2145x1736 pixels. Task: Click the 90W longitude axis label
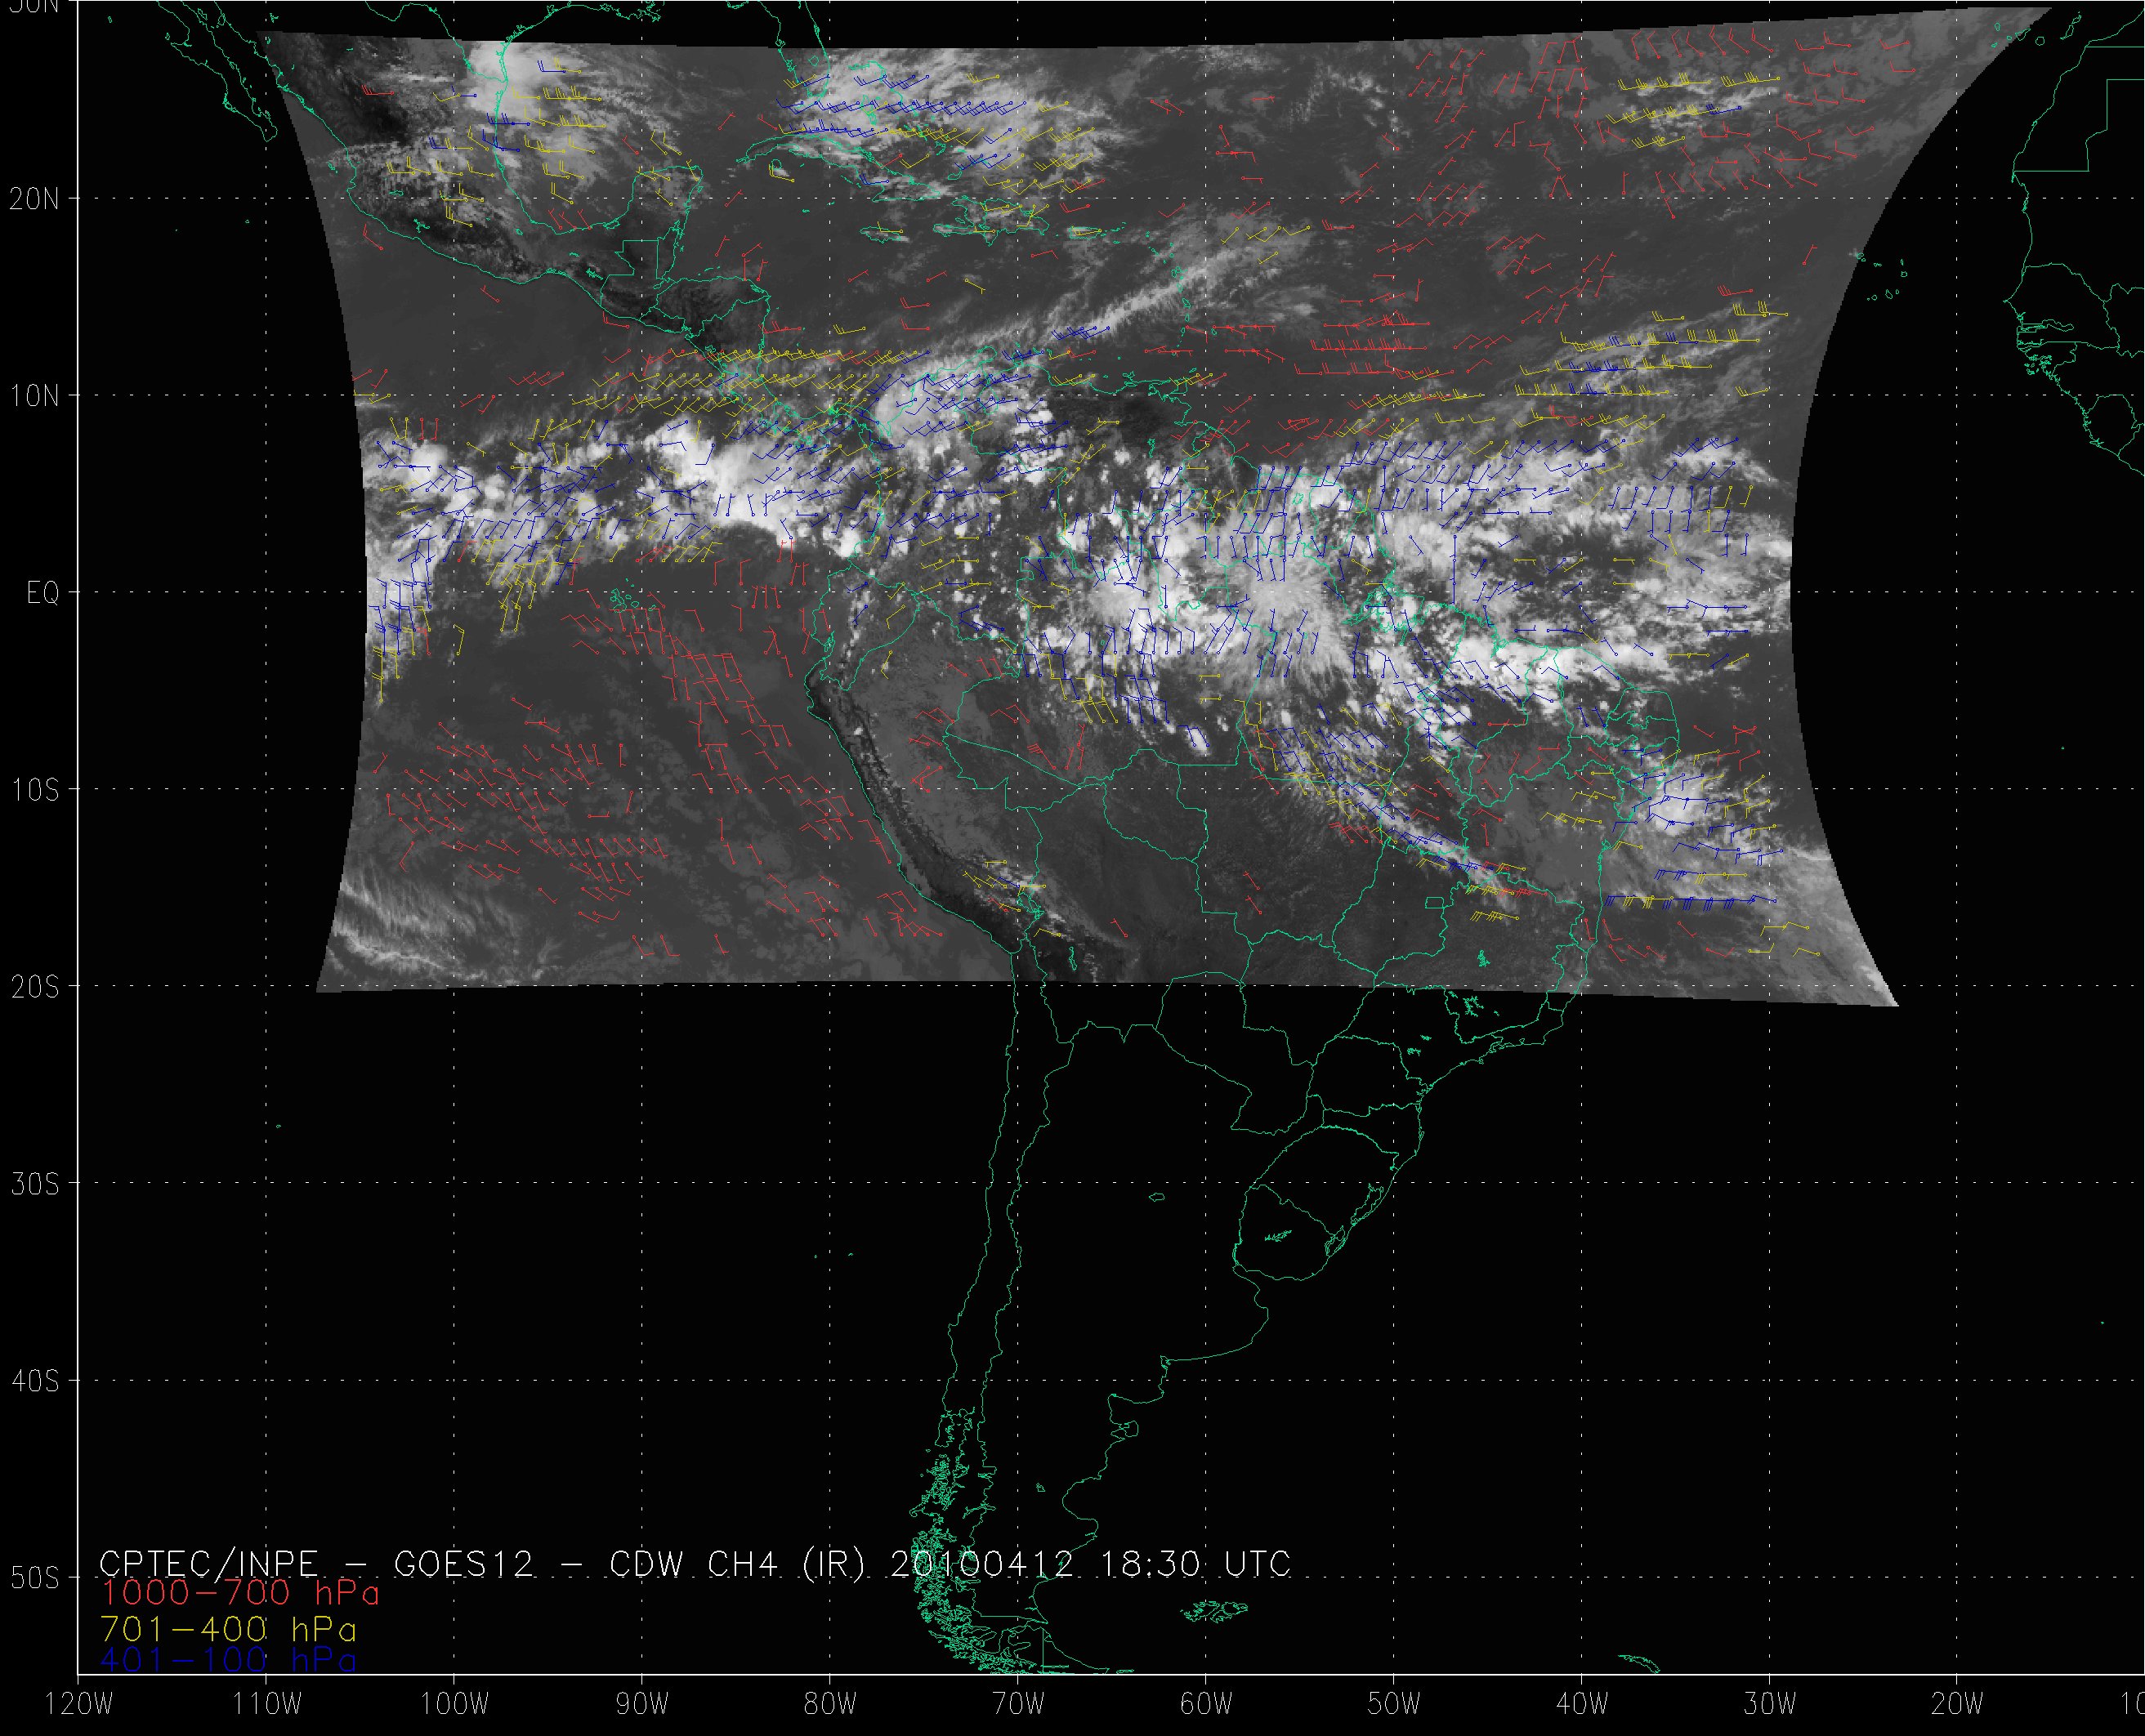pos(642,1704)
